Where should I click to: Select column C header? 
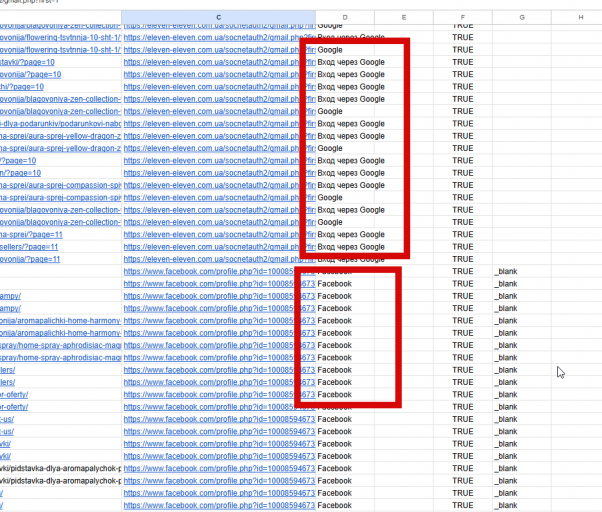click(218, 17)
